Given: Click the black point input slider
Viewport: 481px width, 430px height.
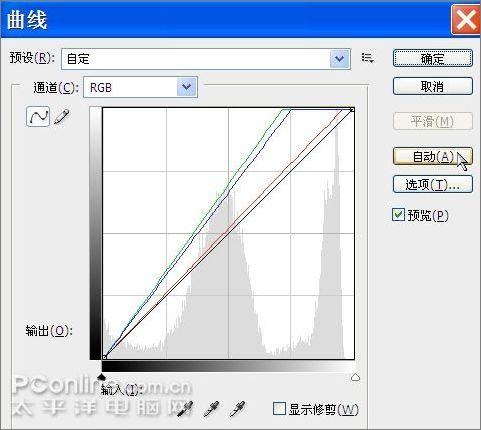Looking at the screenshot, I should [x=101, y=377].
